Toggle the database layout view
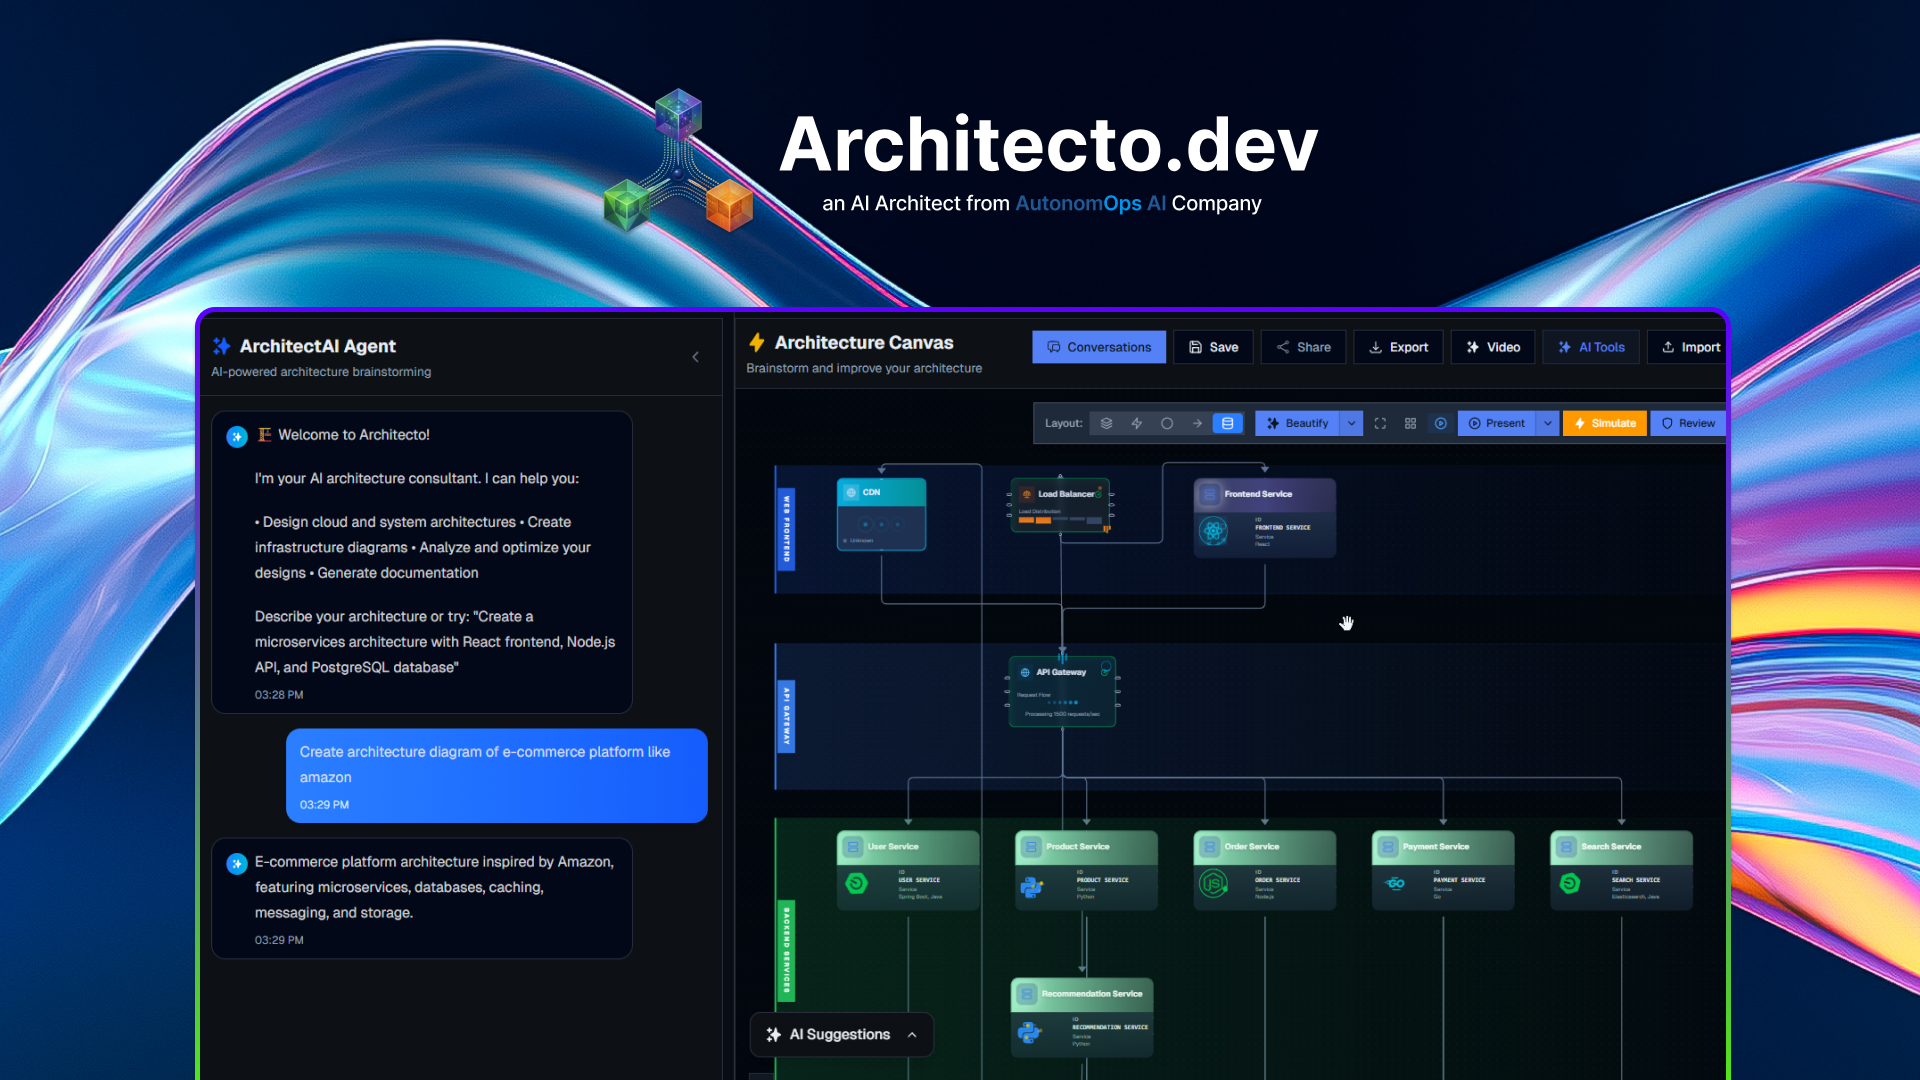This screenshot has height=1080, width=1920. (x=1227, y=423)
